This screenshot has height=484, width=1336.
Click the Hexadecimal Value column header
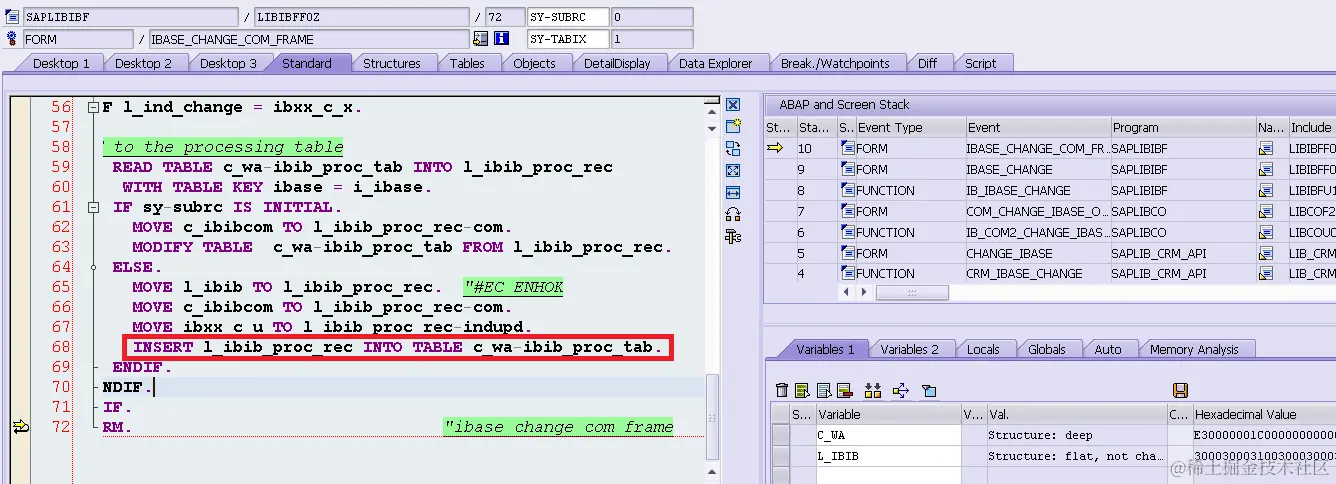[1264, 414]
